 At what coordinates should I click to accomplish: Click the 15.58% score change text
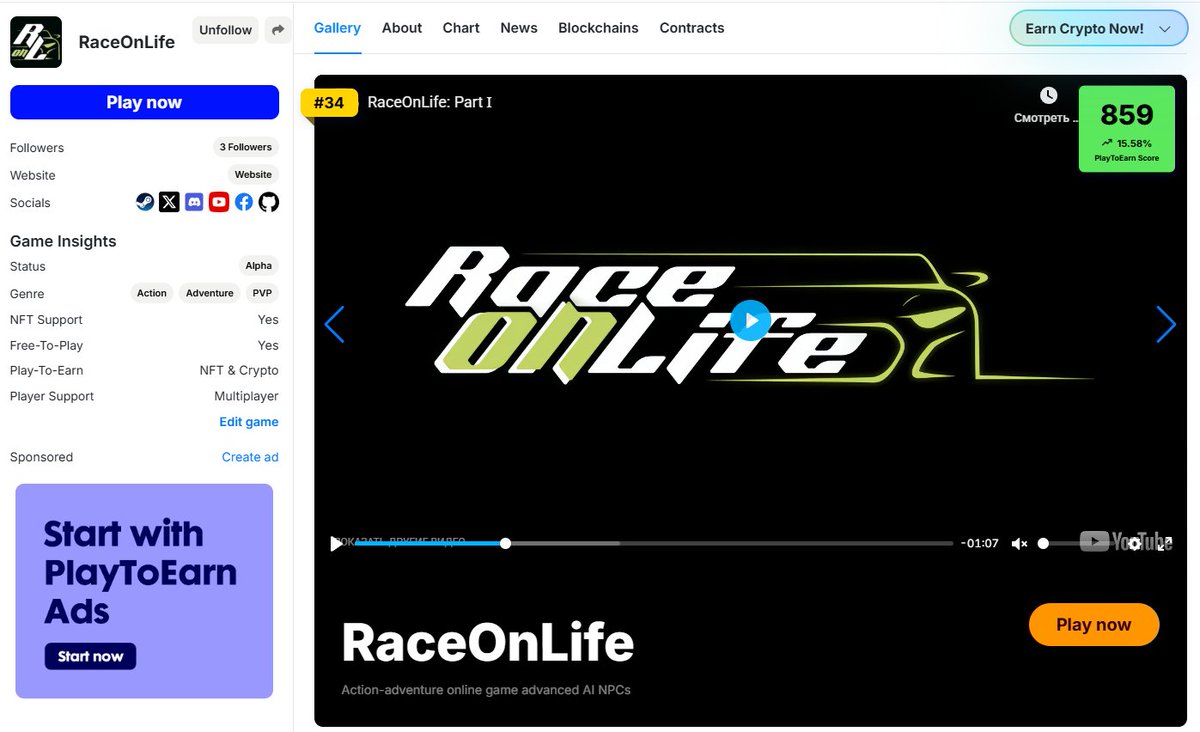1134,144
